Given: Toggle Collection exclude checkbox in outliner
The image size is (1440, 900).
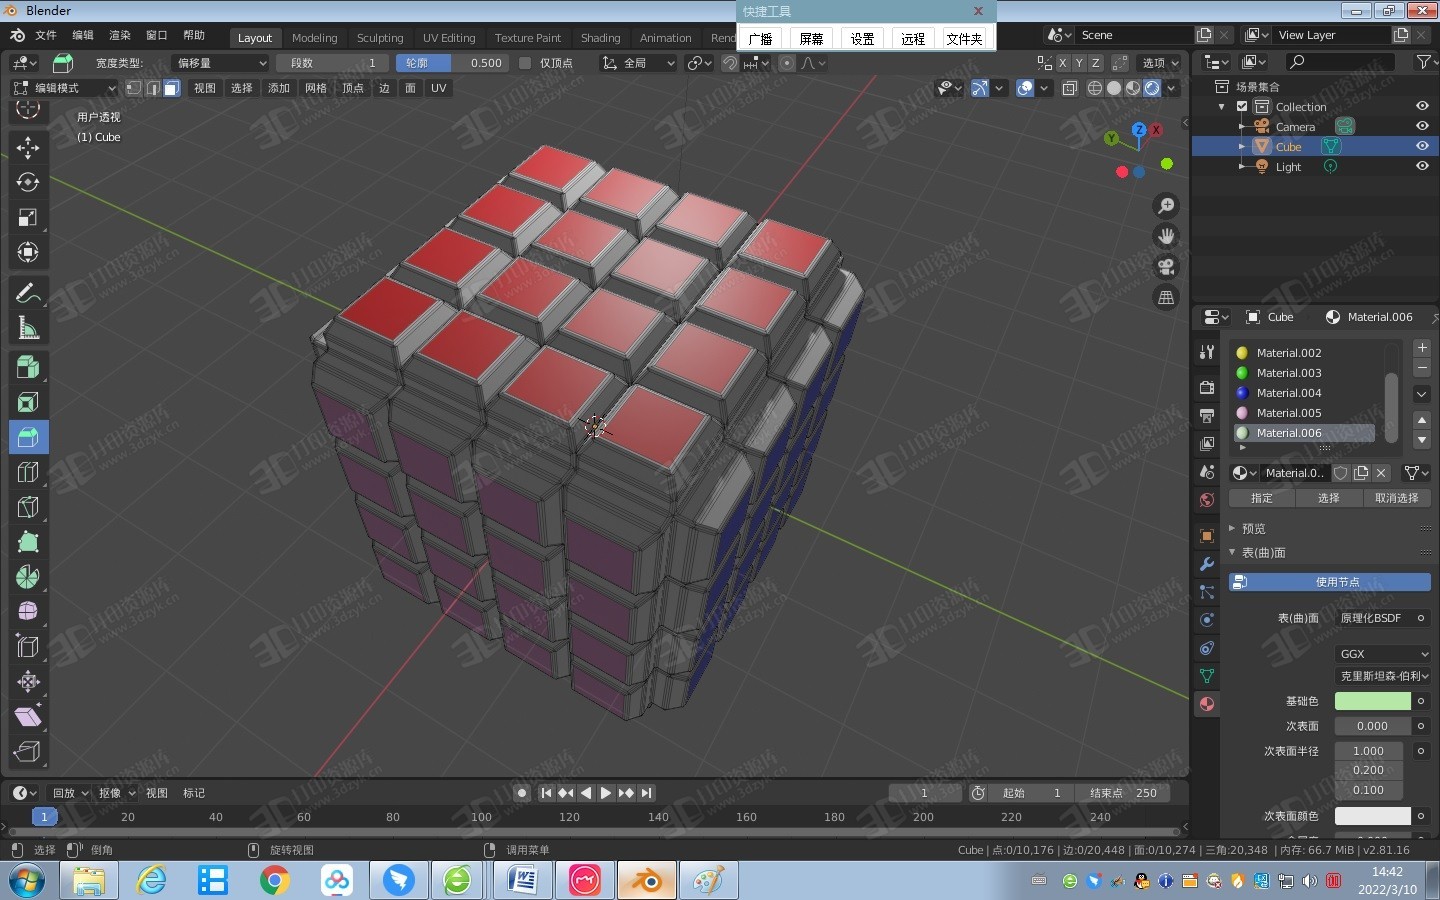Looking at the screenshot, I should click(1242, 107).
